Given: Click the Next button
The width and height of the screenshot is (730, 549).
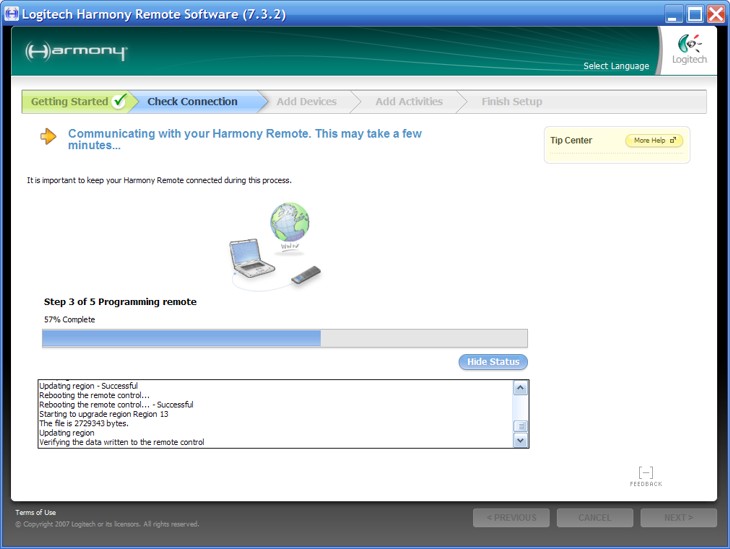Looking at the screenshot, I should click(x=678, y=518).
